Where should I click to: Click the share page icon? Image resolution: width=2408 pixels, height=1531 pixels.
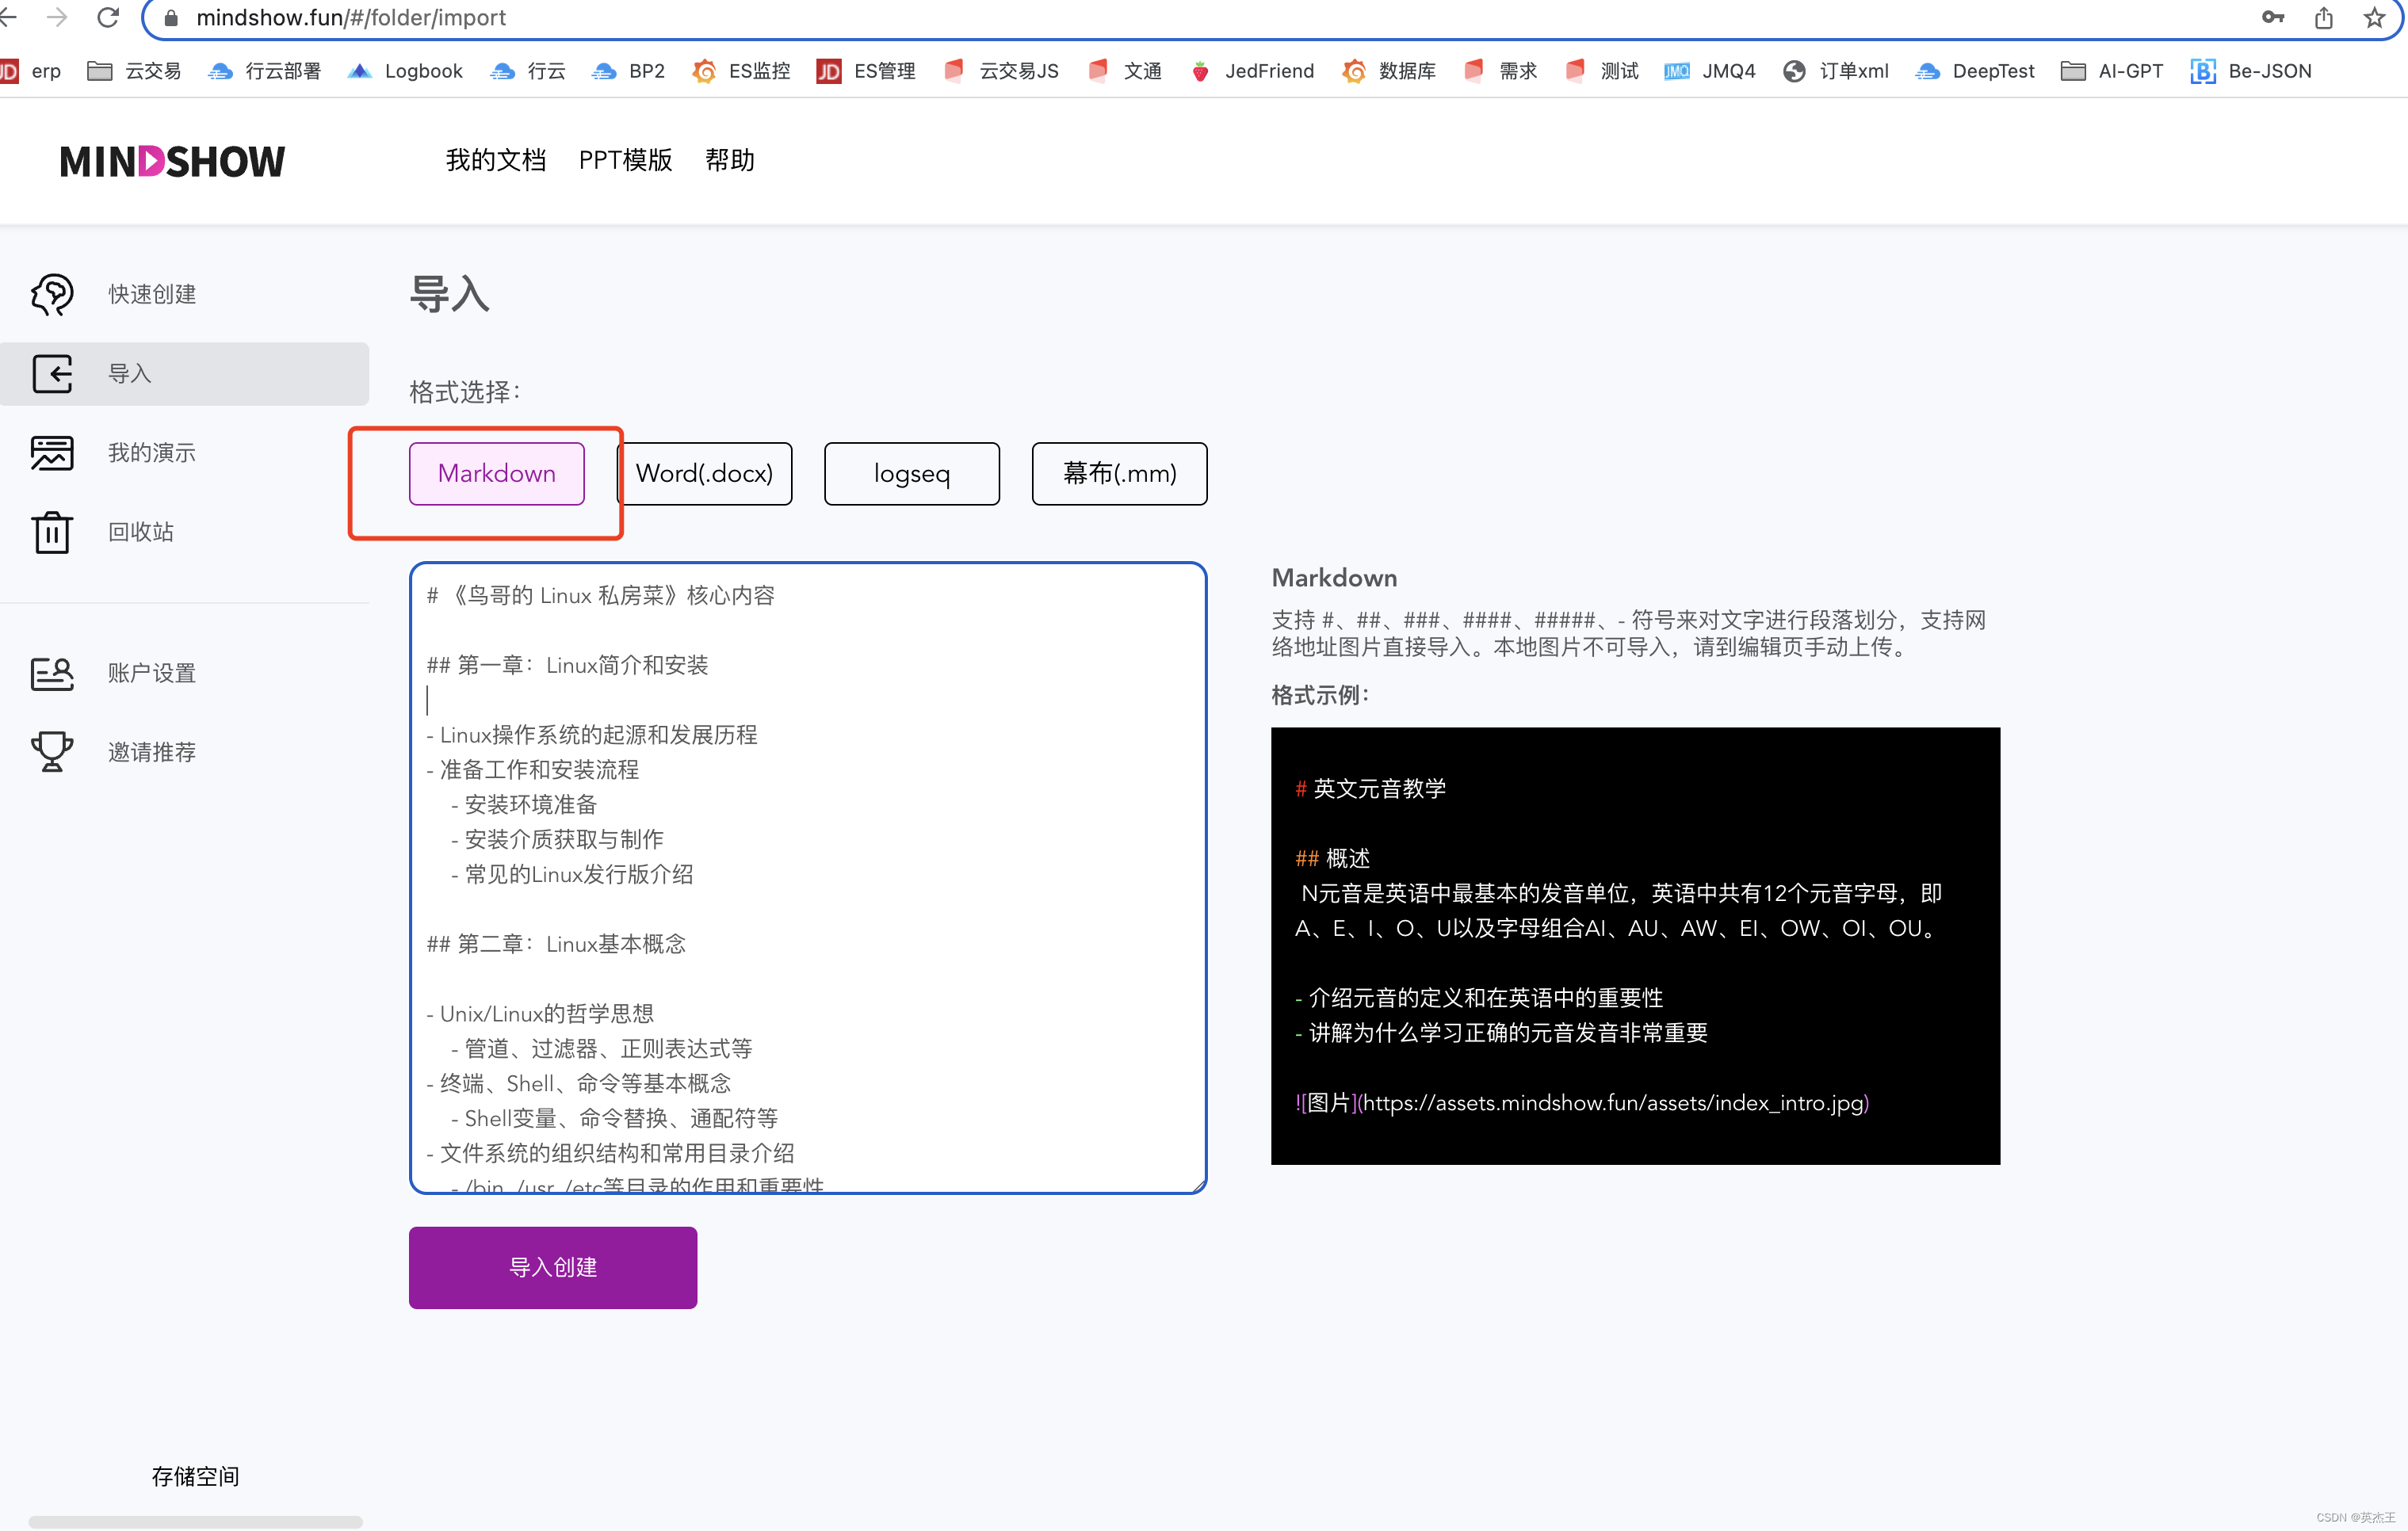(x=2323, y=17)
